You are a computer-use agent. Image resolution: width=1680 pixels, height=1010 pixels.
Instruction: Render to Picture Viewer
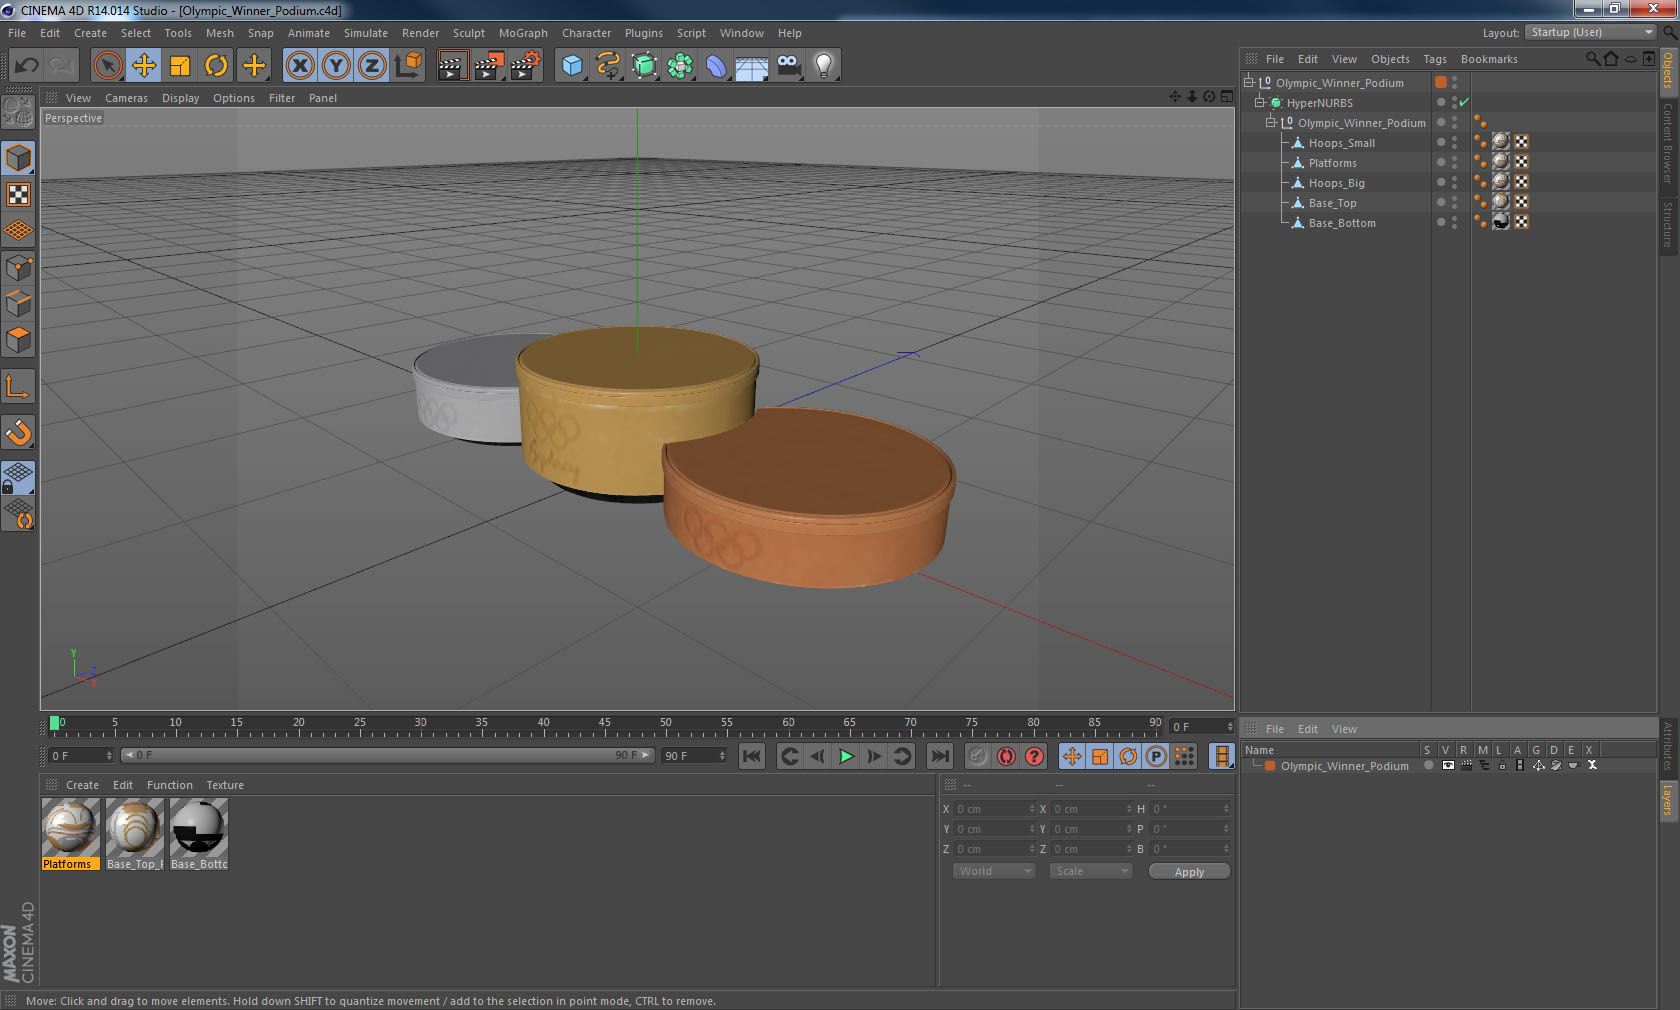pos(489,66)
